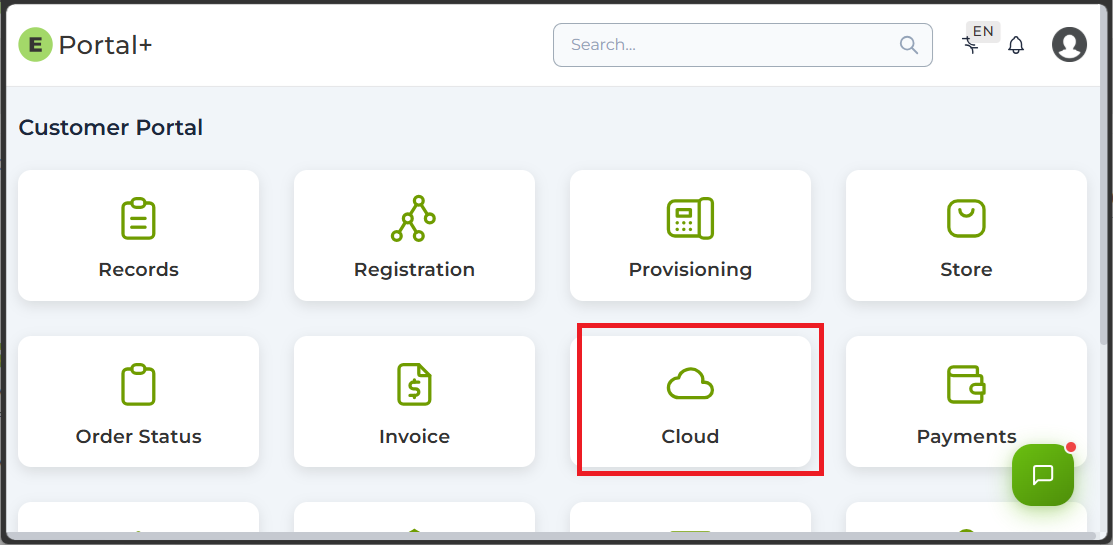Click the search magnifier icon
The image size is (1113, 545).
pyautogui.click(x=909, y=45)
